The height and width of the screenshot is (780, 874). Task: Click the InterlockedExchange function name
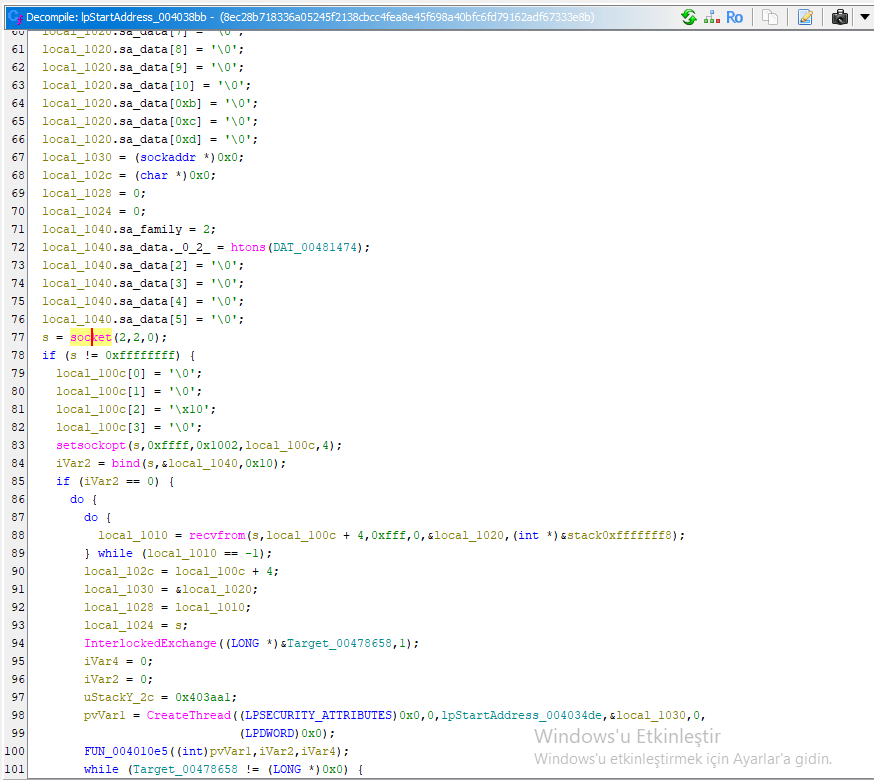pos(150,643)
